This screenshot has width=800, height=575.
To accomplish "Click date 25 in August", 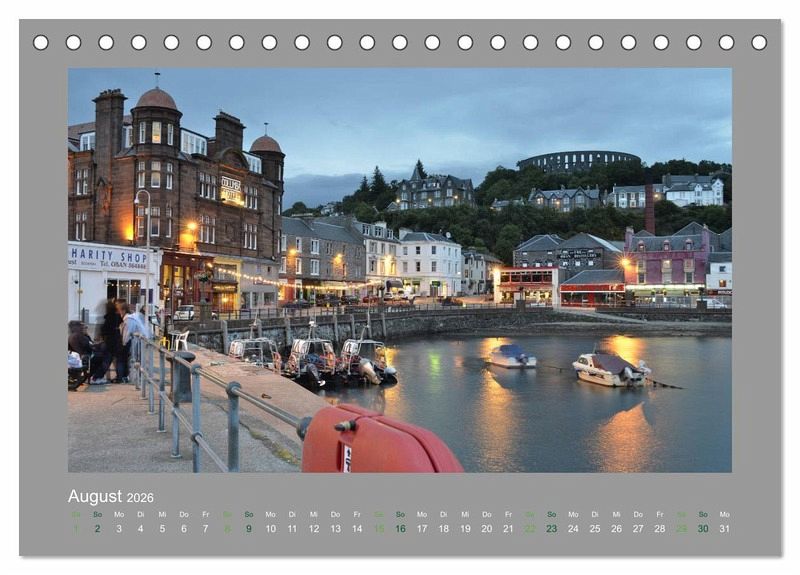I will coord(595,529).
